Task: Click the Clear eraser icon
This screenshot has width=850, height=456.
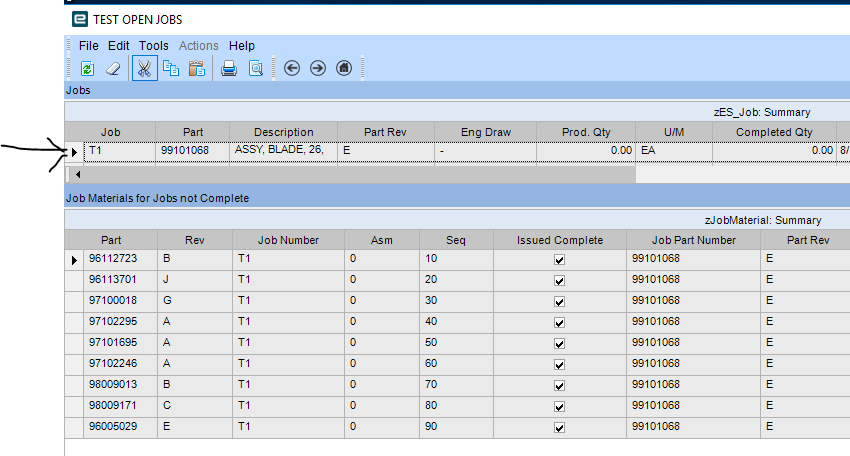Action: [113, 68]
